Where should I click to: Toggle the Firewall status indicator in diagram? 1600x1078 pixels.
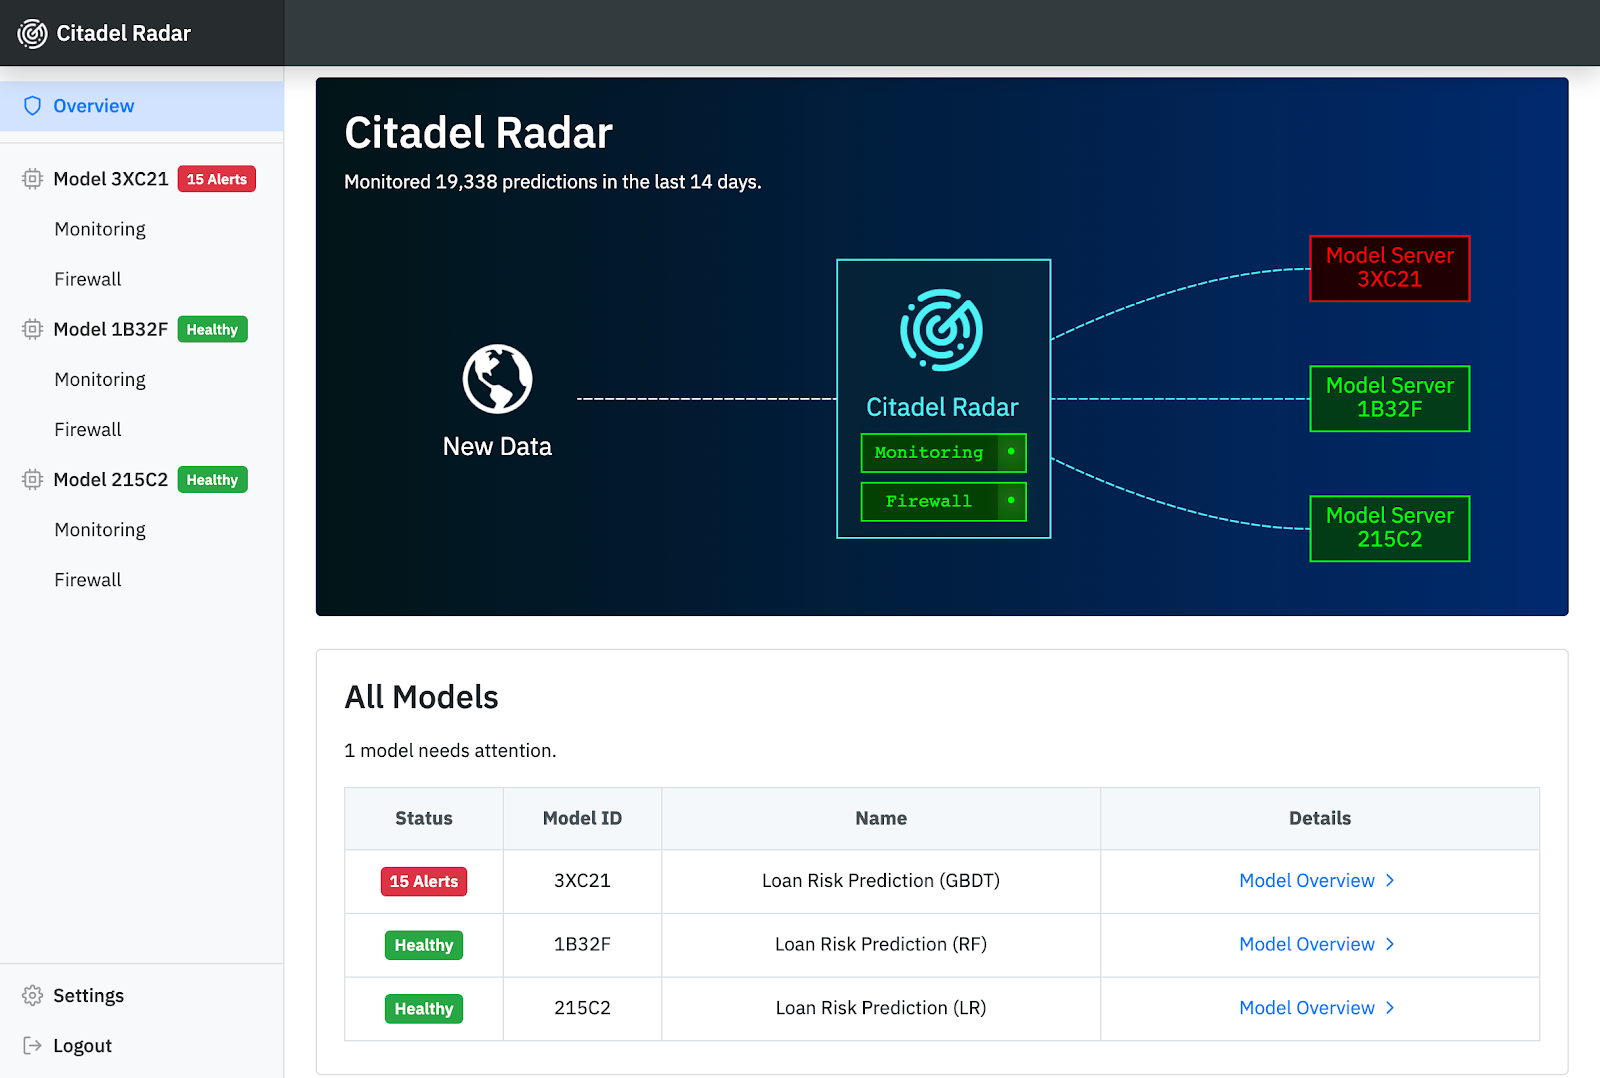click(x=1011, y=501)
